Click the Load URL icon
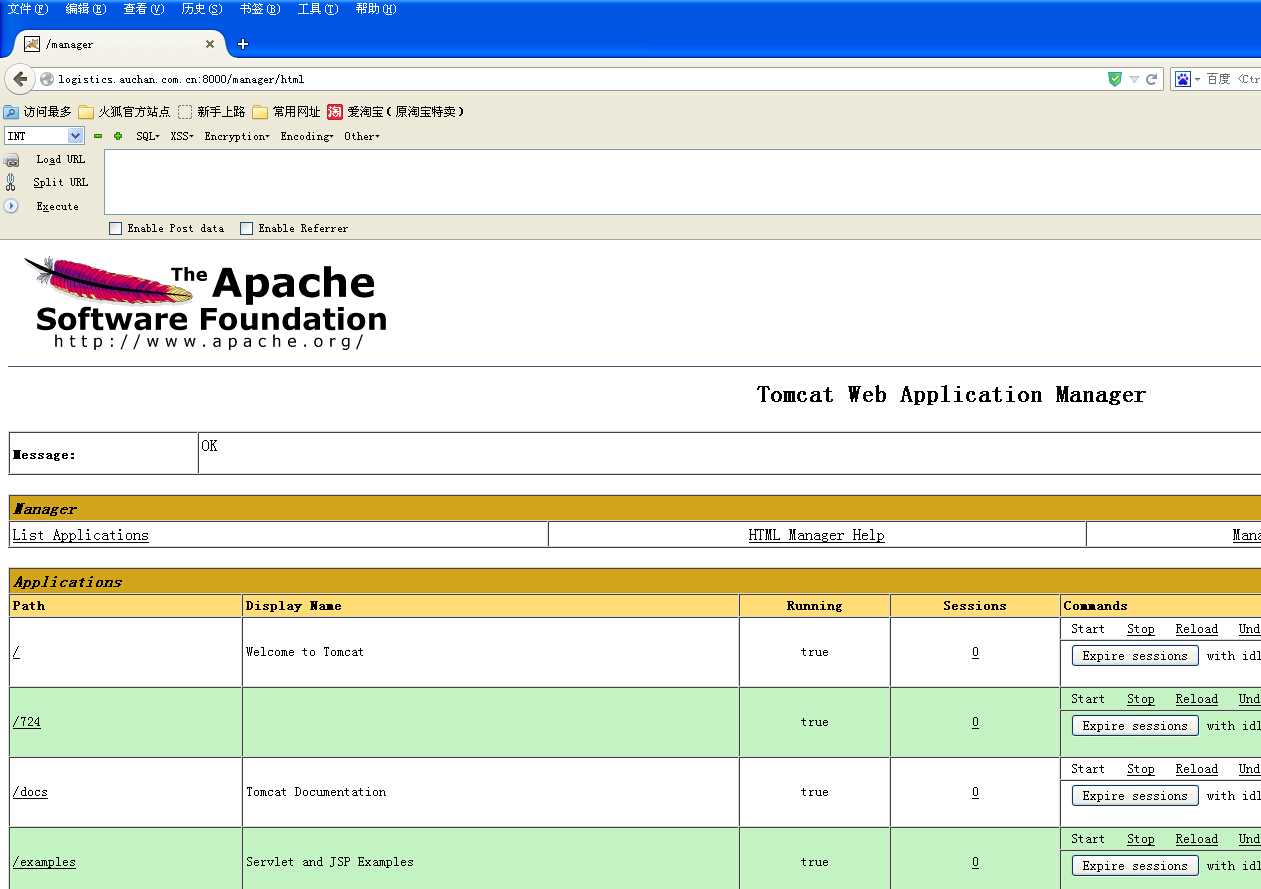Screen dimensions: 1261x889 11,160
